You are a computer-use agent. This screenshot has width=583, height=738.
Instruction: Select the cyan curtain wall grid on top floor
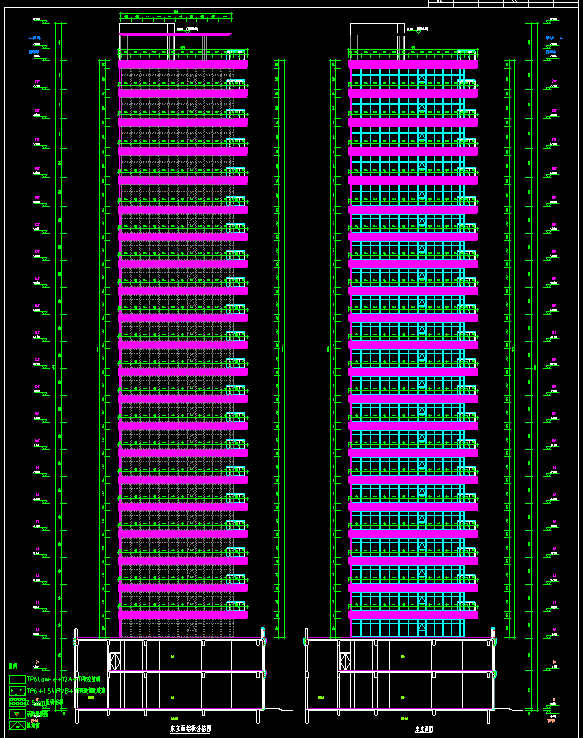pyautogui.click(x=408, y=78)
